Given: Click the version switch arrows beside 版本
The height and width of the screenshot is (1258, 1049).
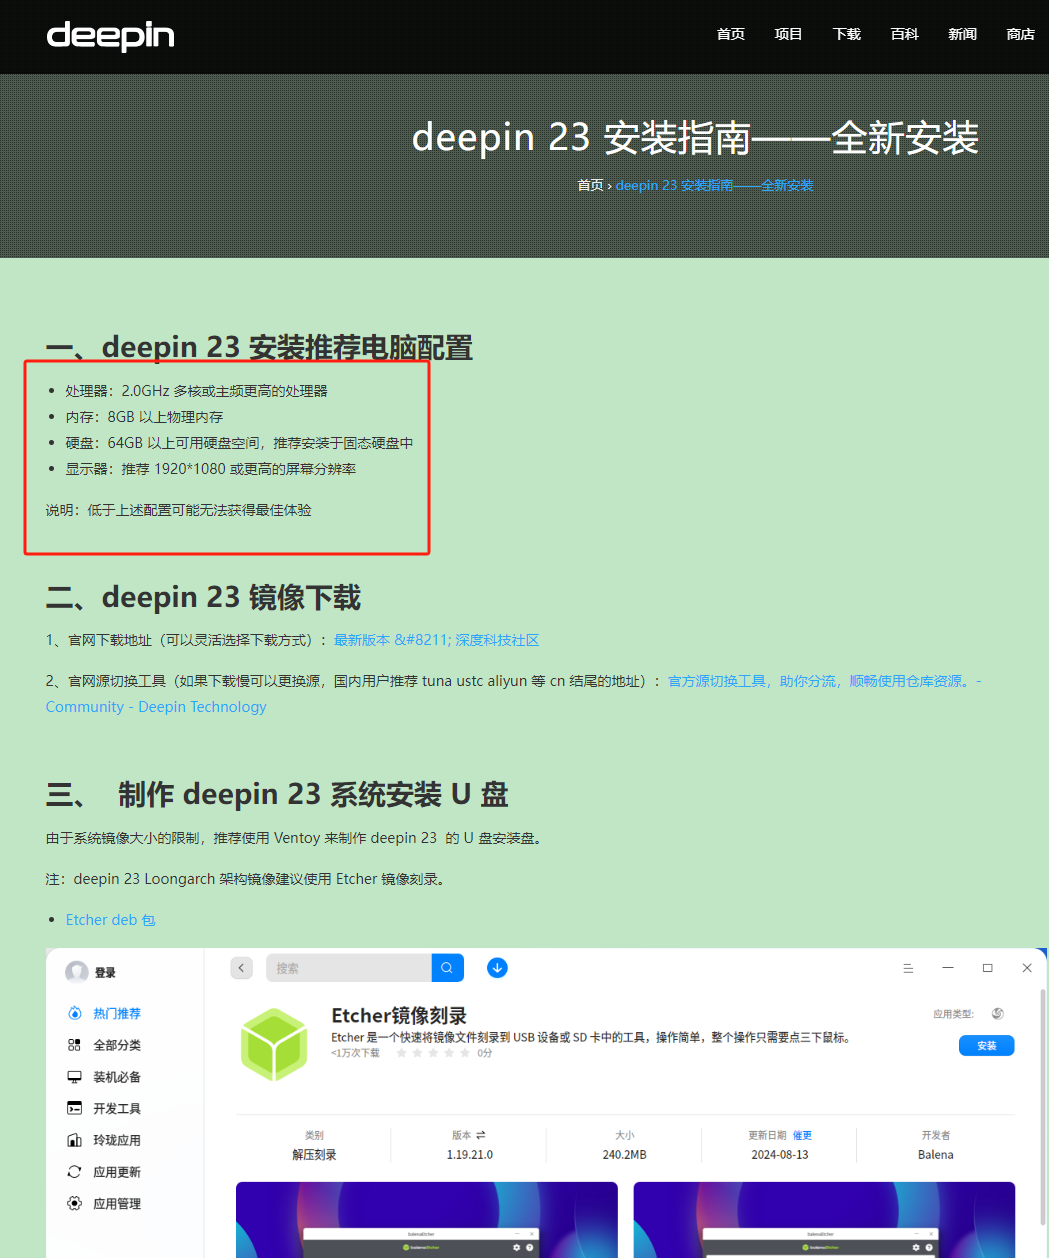Looking at the screenshot, I should [x=481, y=1135].
